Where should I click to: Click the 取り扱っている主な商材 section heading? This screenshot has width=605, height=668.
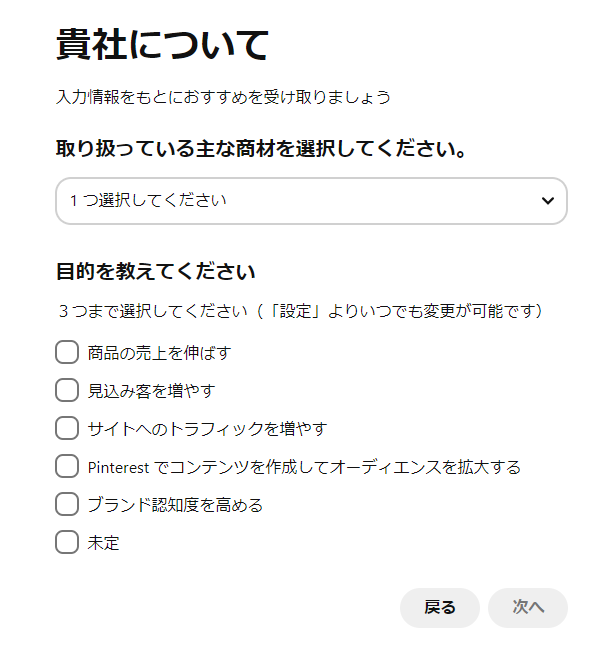[x=262, y=150]
